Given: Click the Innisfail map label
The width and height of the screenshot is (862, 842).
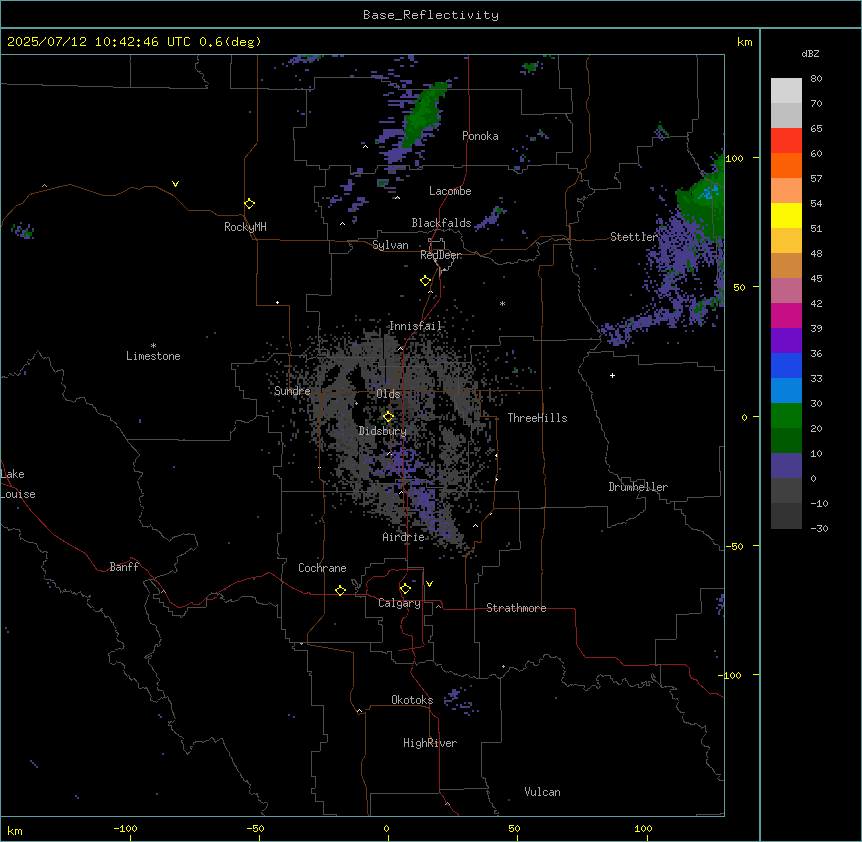Looking at the screenshot, I should point(416,326).
